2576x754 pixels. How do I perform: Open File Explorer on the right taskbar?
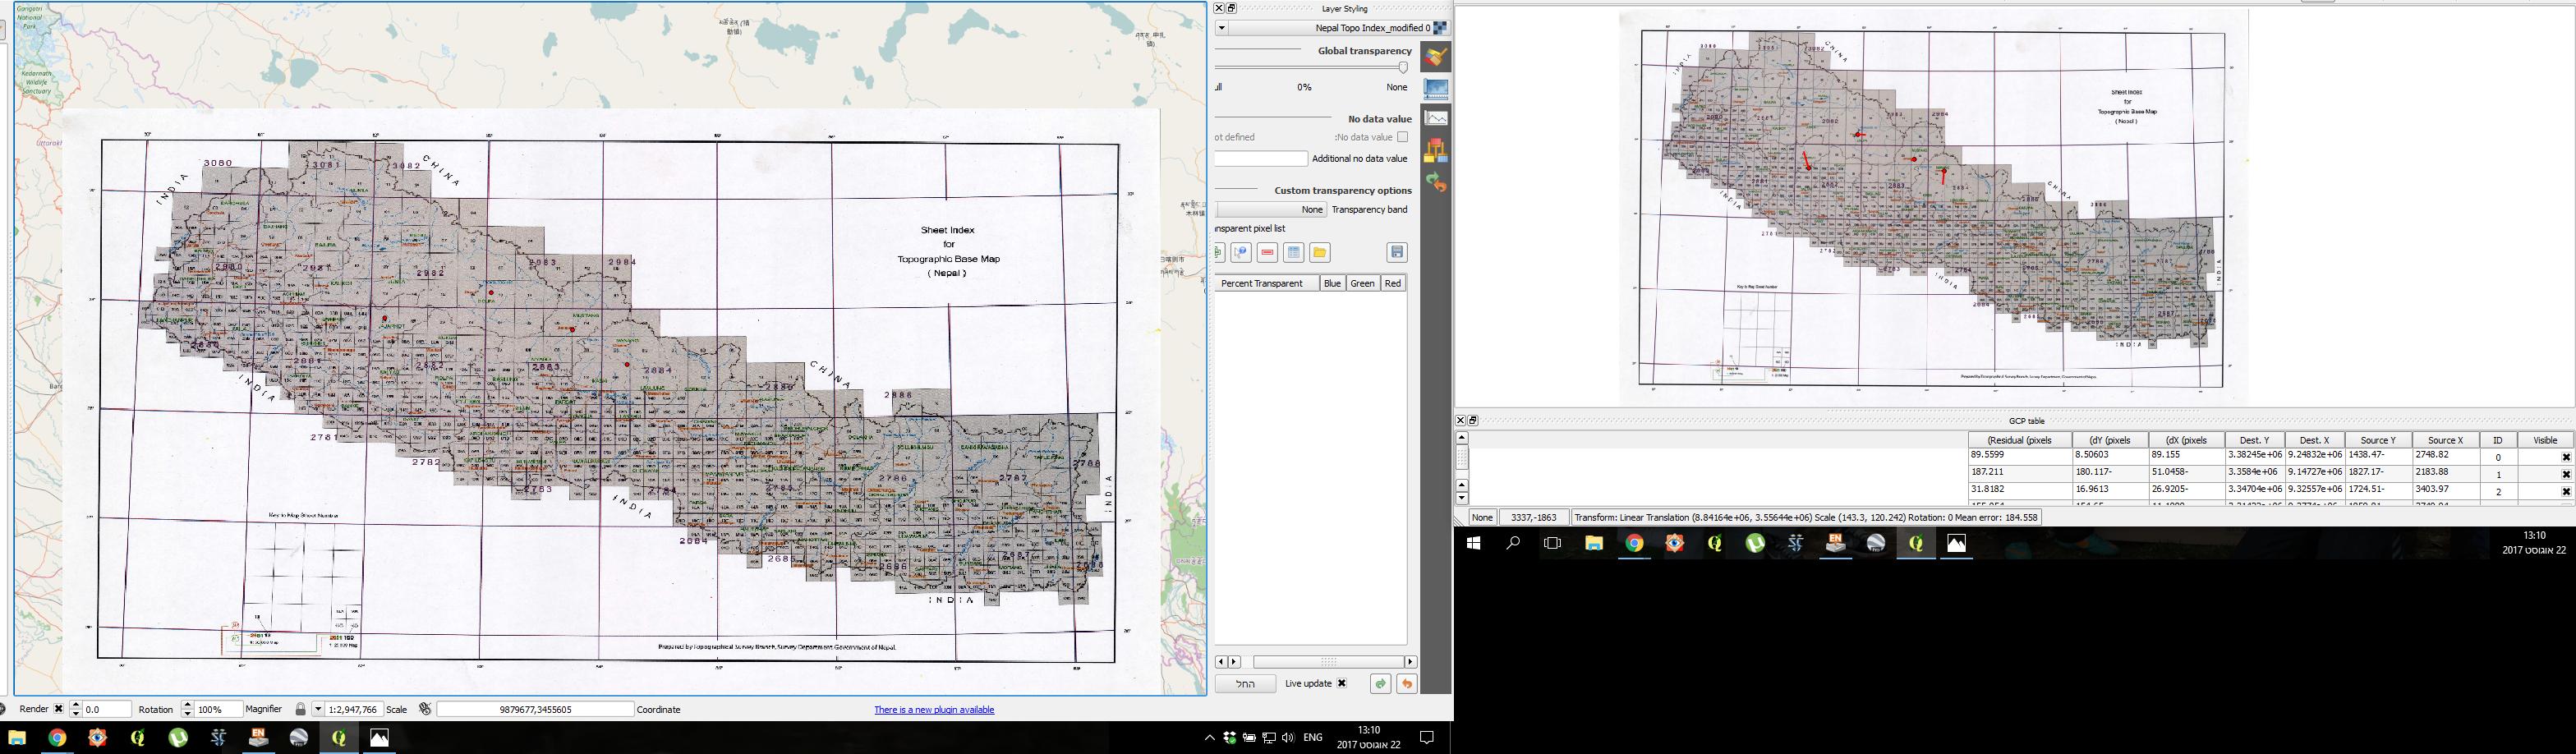point(1594,543)
